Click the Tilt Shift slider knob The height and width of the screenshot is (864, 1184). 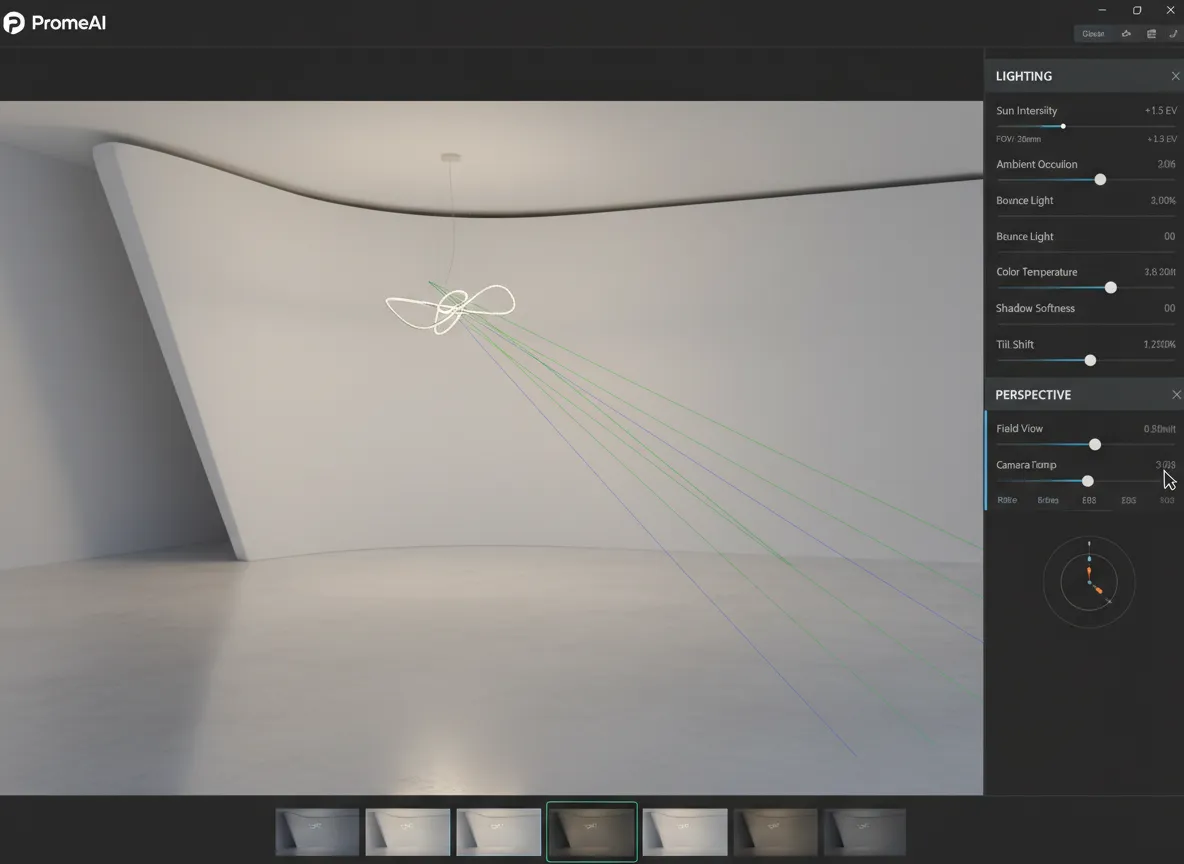click(1090, 360)
